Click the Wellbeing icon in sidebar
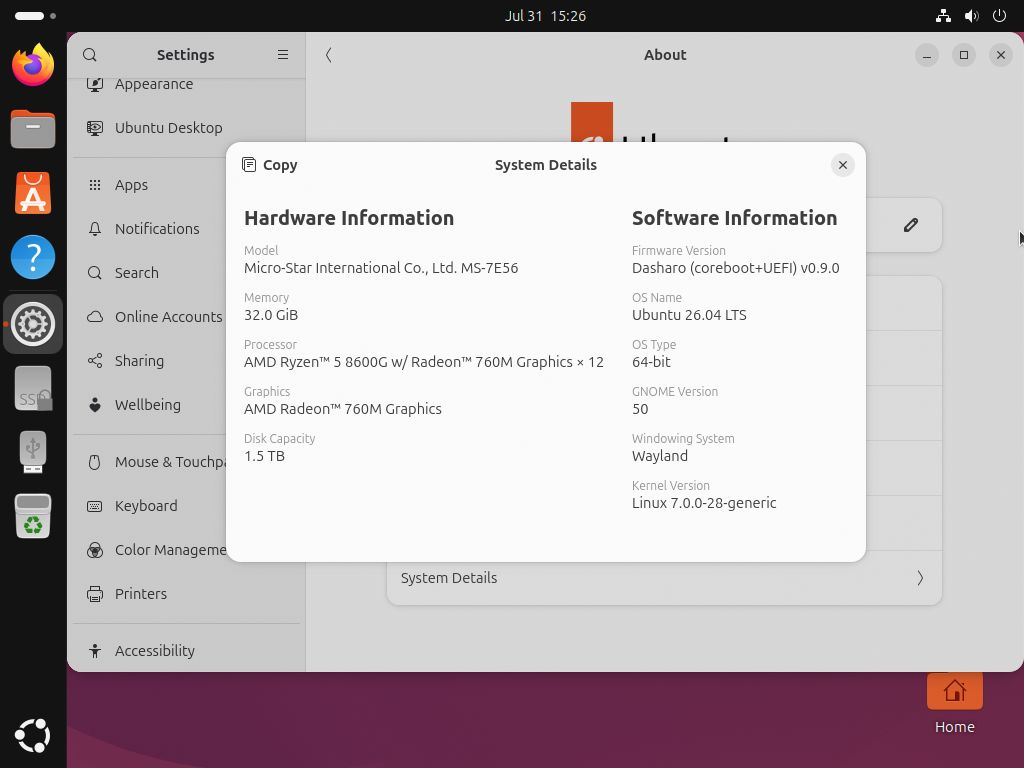 click(95, 405)
